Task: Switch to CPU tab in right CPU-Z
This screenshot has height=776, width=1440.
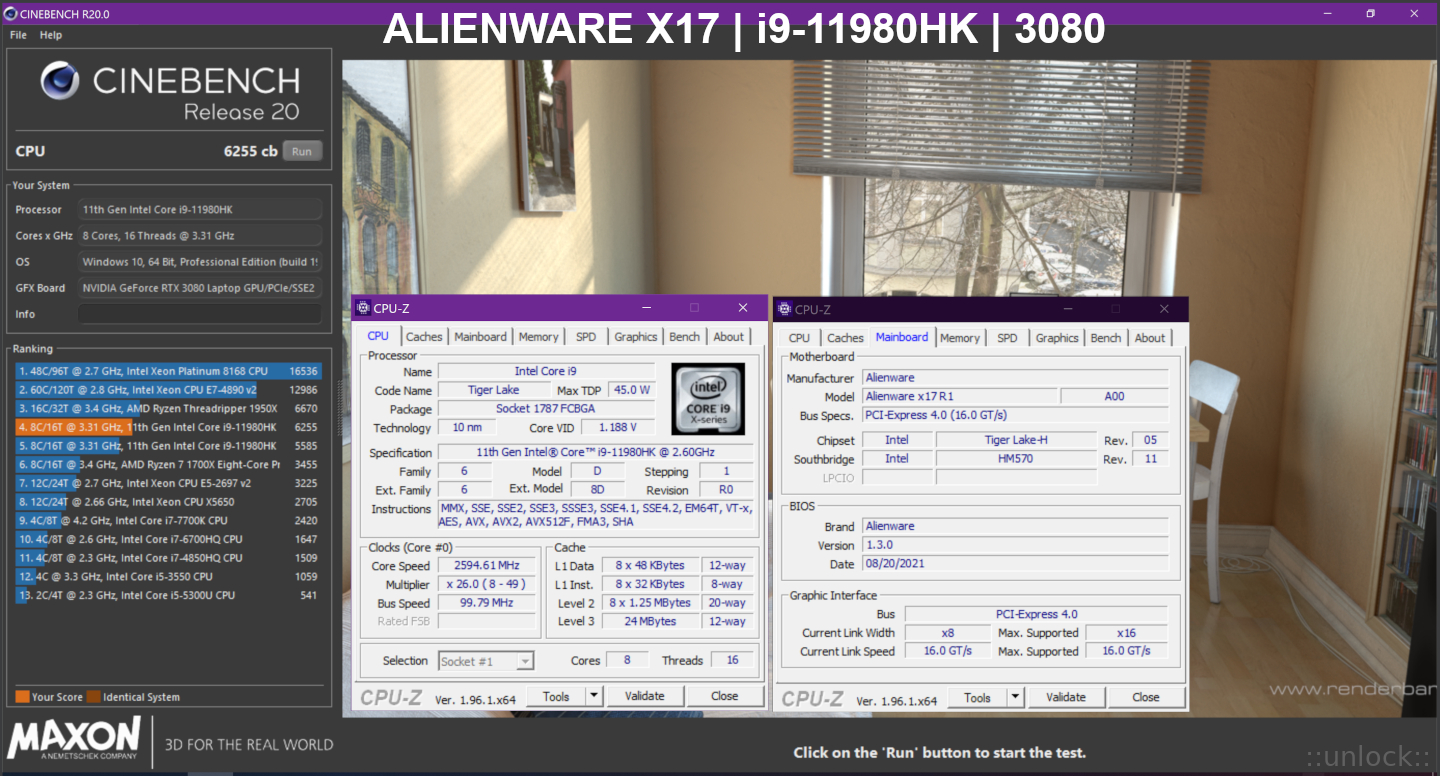Action: point(799,338)
